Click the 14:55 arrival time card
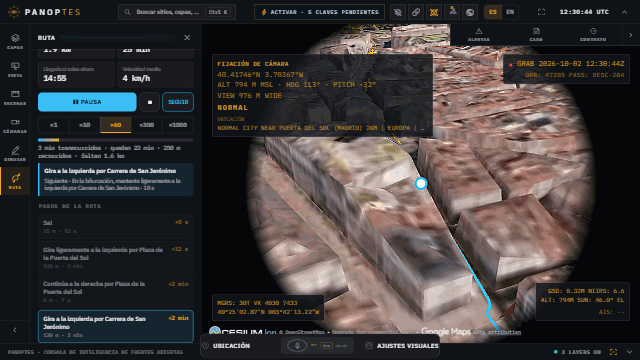The width and height of the screenshot is (640, 360). click(76, 74)
